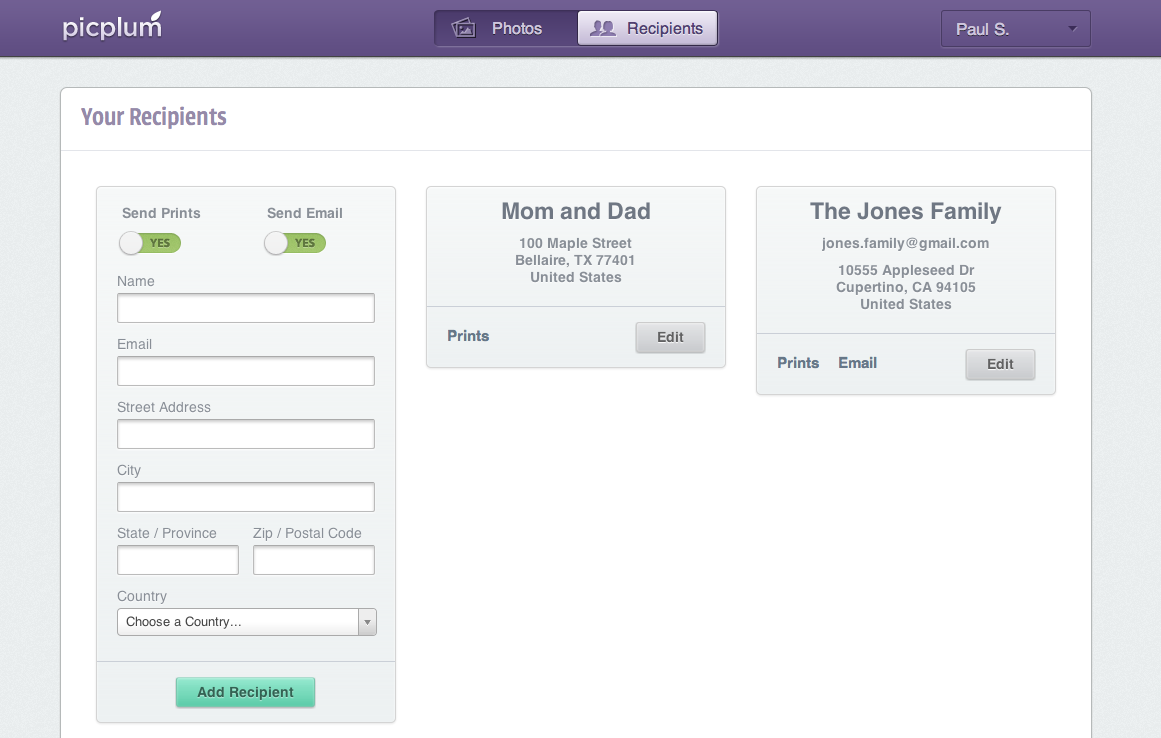The height and width of the screenshot is (738, 1161).
Task: Open the Choose a Country dropdown
Action: pyautogui.click(x=247, y=622)
